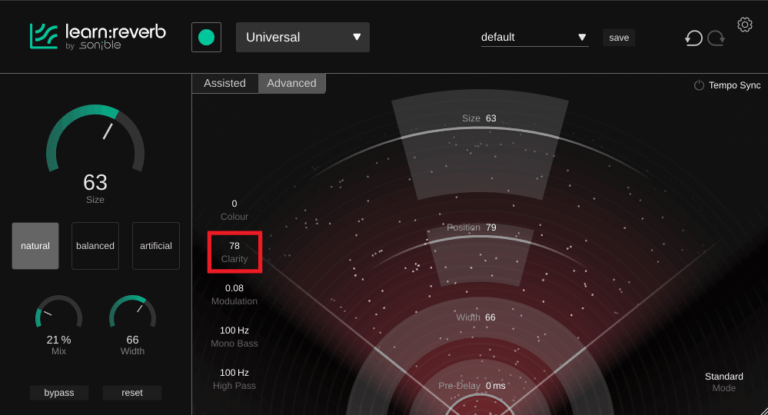
Task: Change the Standard Mode selector
Action: (x=724, y=382)
